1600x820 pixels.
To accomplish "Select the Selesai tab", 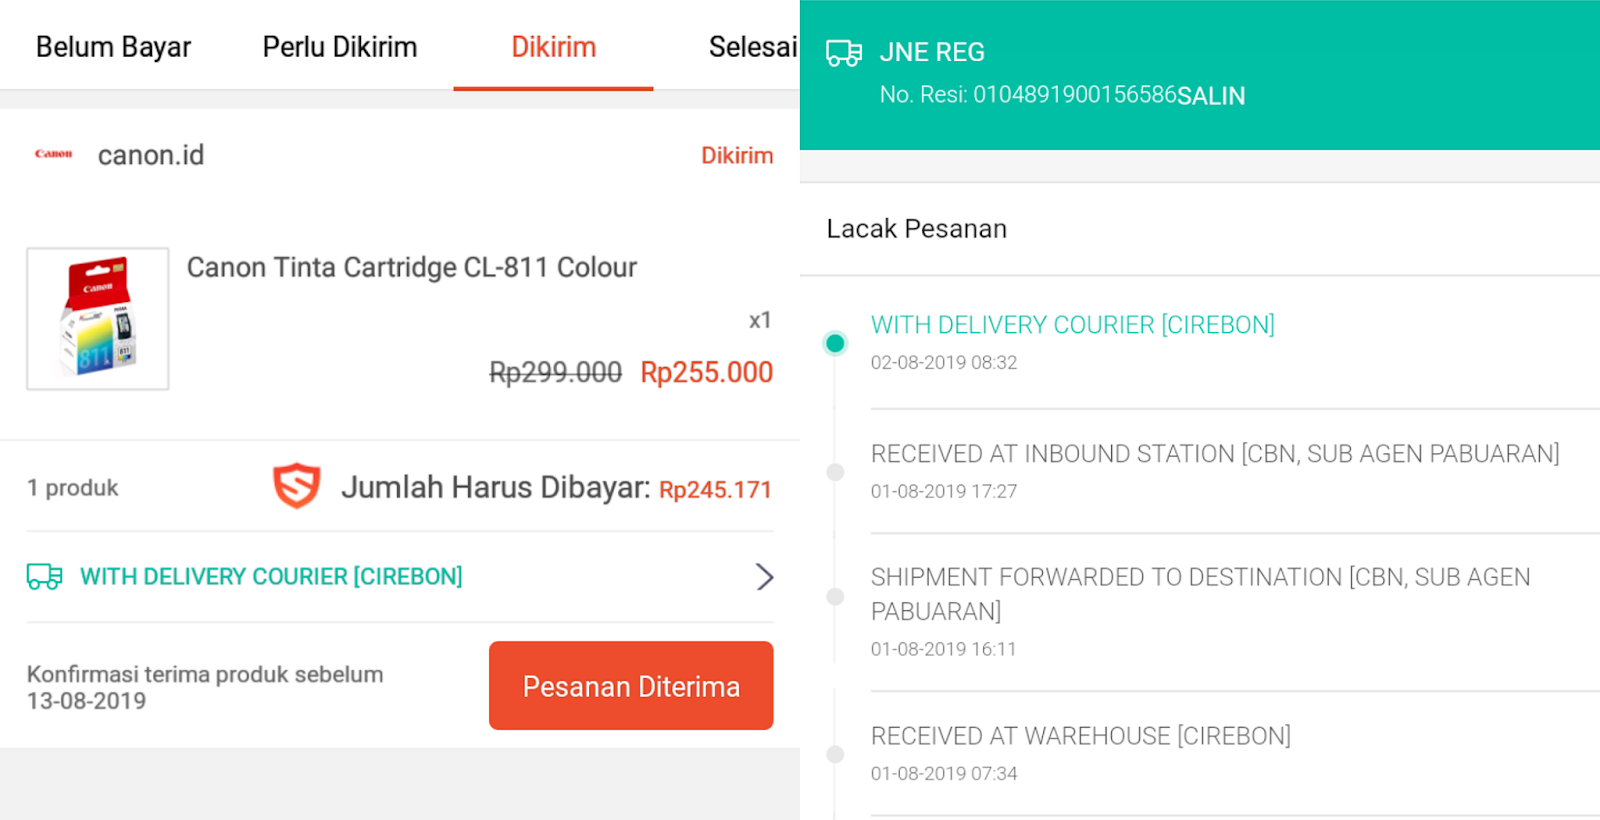I will [x=752, y=46].
